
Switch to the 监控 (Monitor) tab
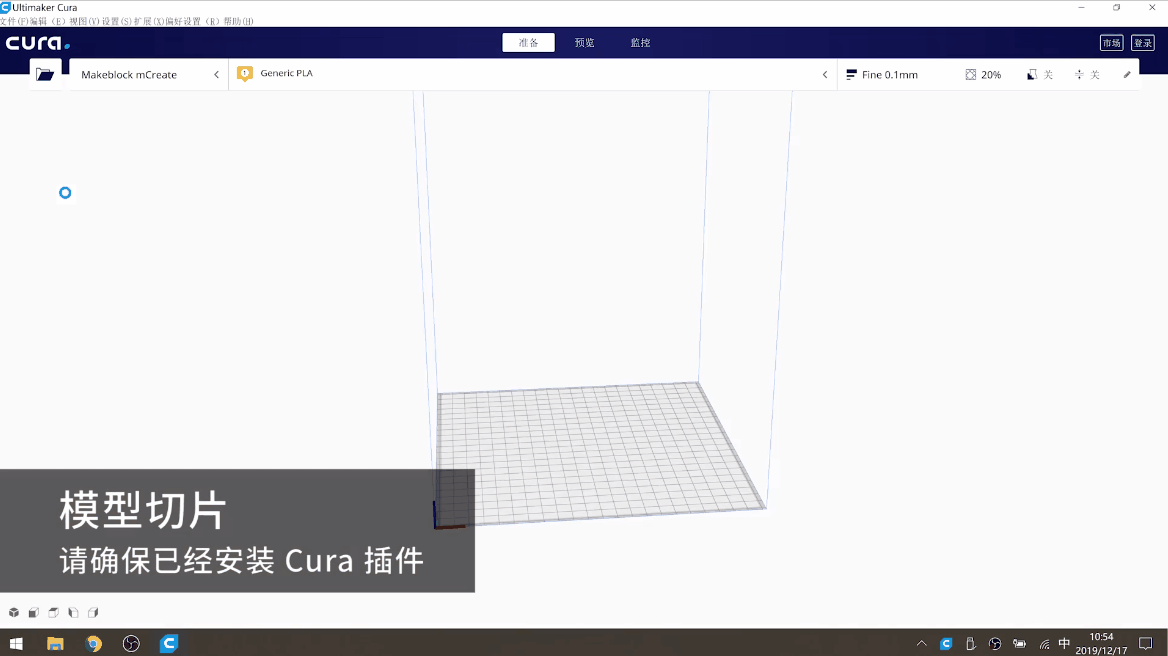(x=640, y=42)
